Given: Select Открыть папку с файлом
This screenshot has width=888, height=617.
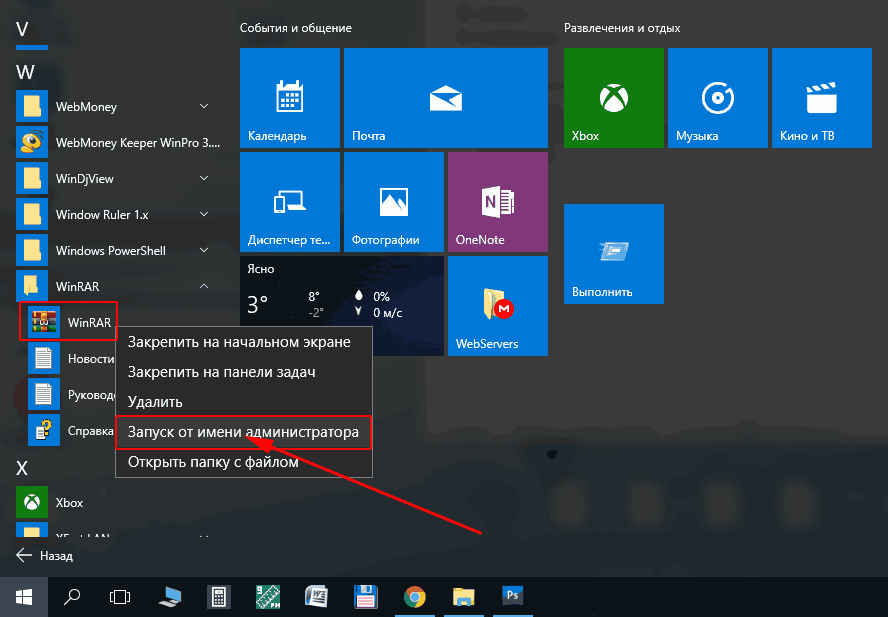Looking at the screenshot, I should coord(244,462).
